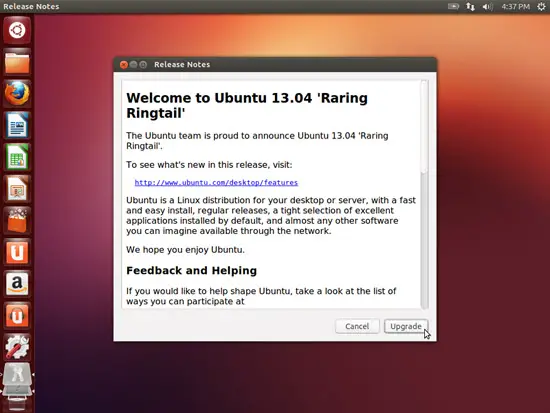550x413 pixels.
Task: Open the Amazon launcher icon
Action: (x=17, y=284)
